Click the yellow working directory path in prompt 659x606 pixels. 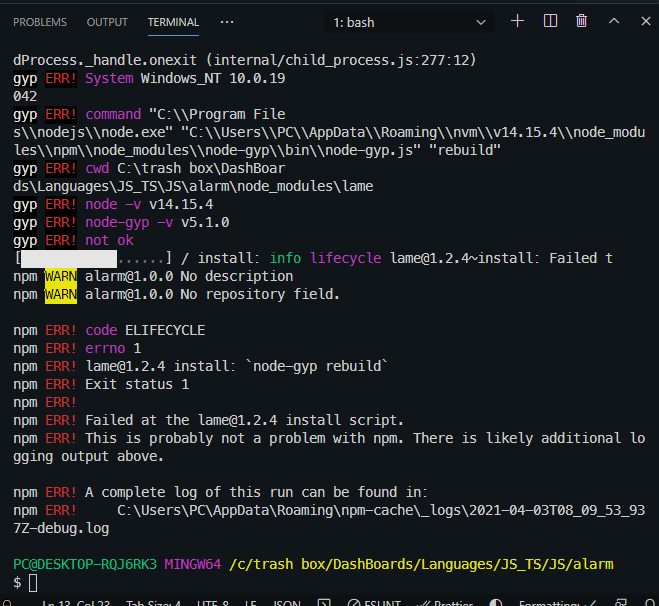click(422, 564)
